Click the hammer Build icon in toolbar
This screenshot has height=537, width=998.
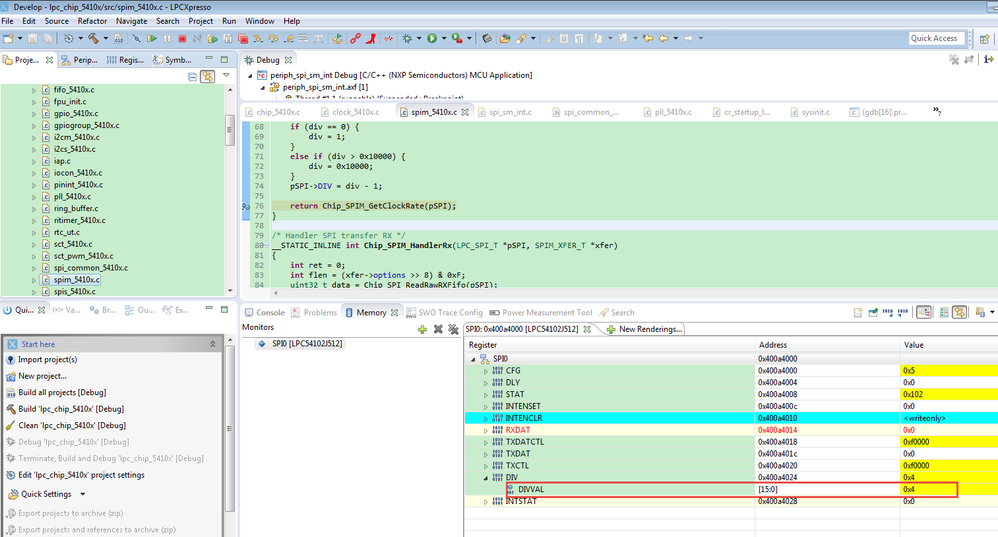92,39
